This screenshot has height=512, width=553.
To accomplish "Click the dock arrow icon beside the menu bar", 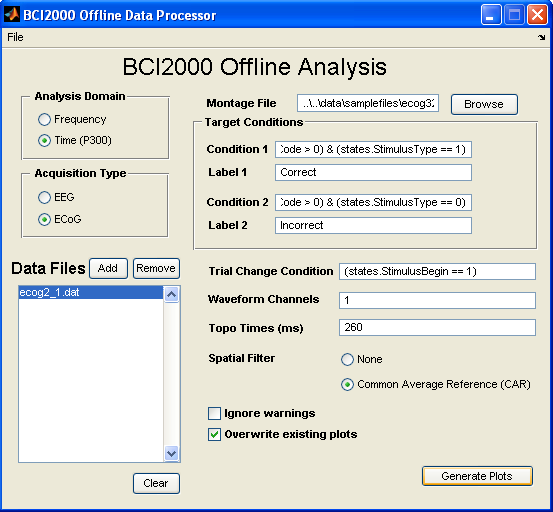I will click(542, 37).
